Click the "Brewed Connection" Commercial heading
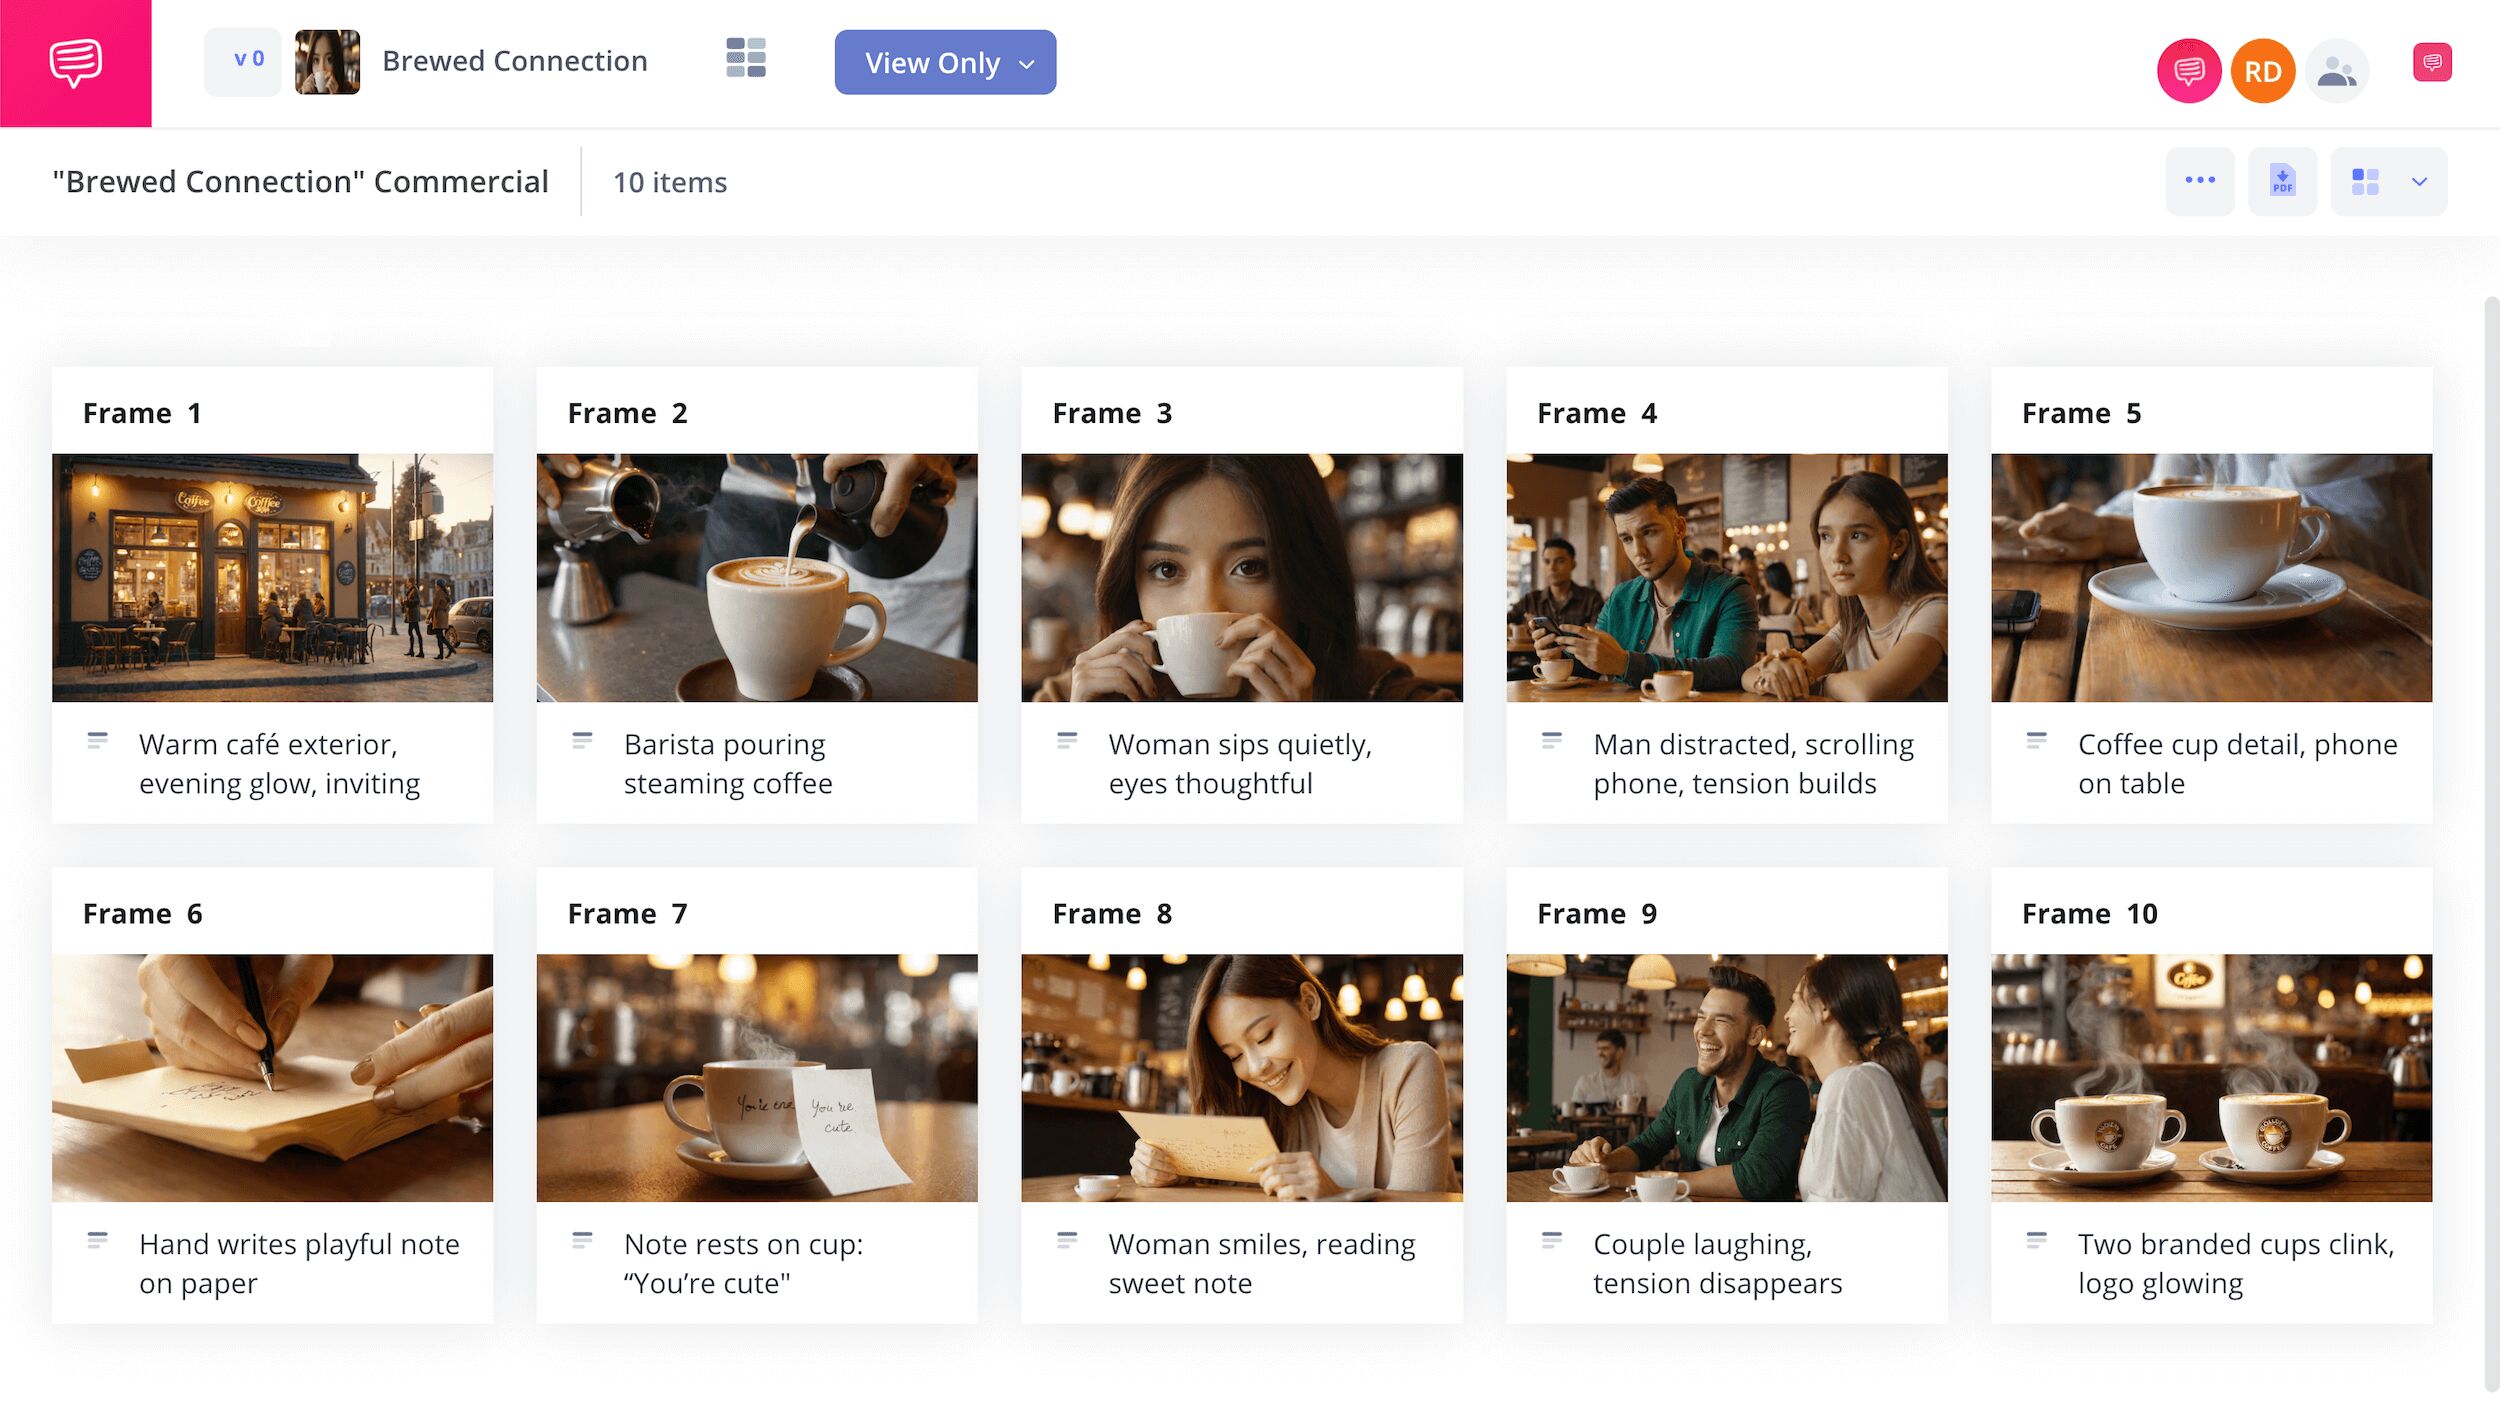2500x1417 pixels. tap(300, 182)
